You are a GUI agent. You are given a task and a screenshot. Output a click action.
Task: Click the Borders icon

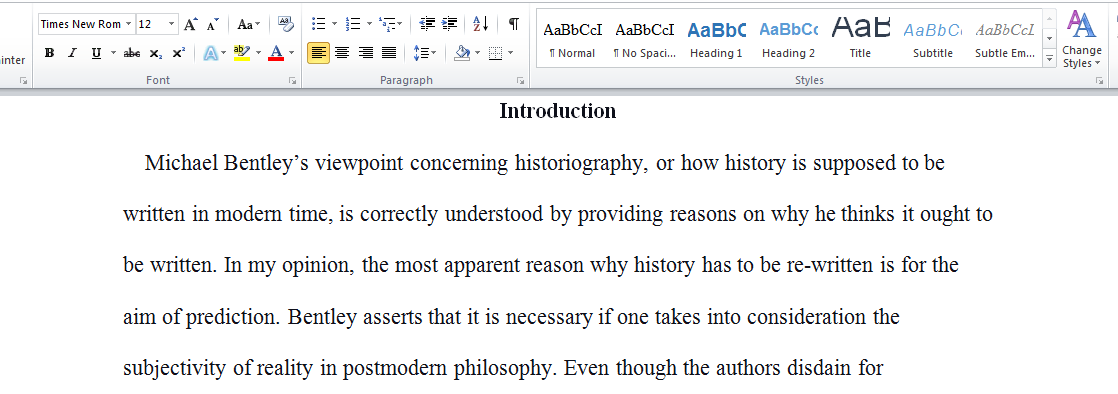coord(495,53)
